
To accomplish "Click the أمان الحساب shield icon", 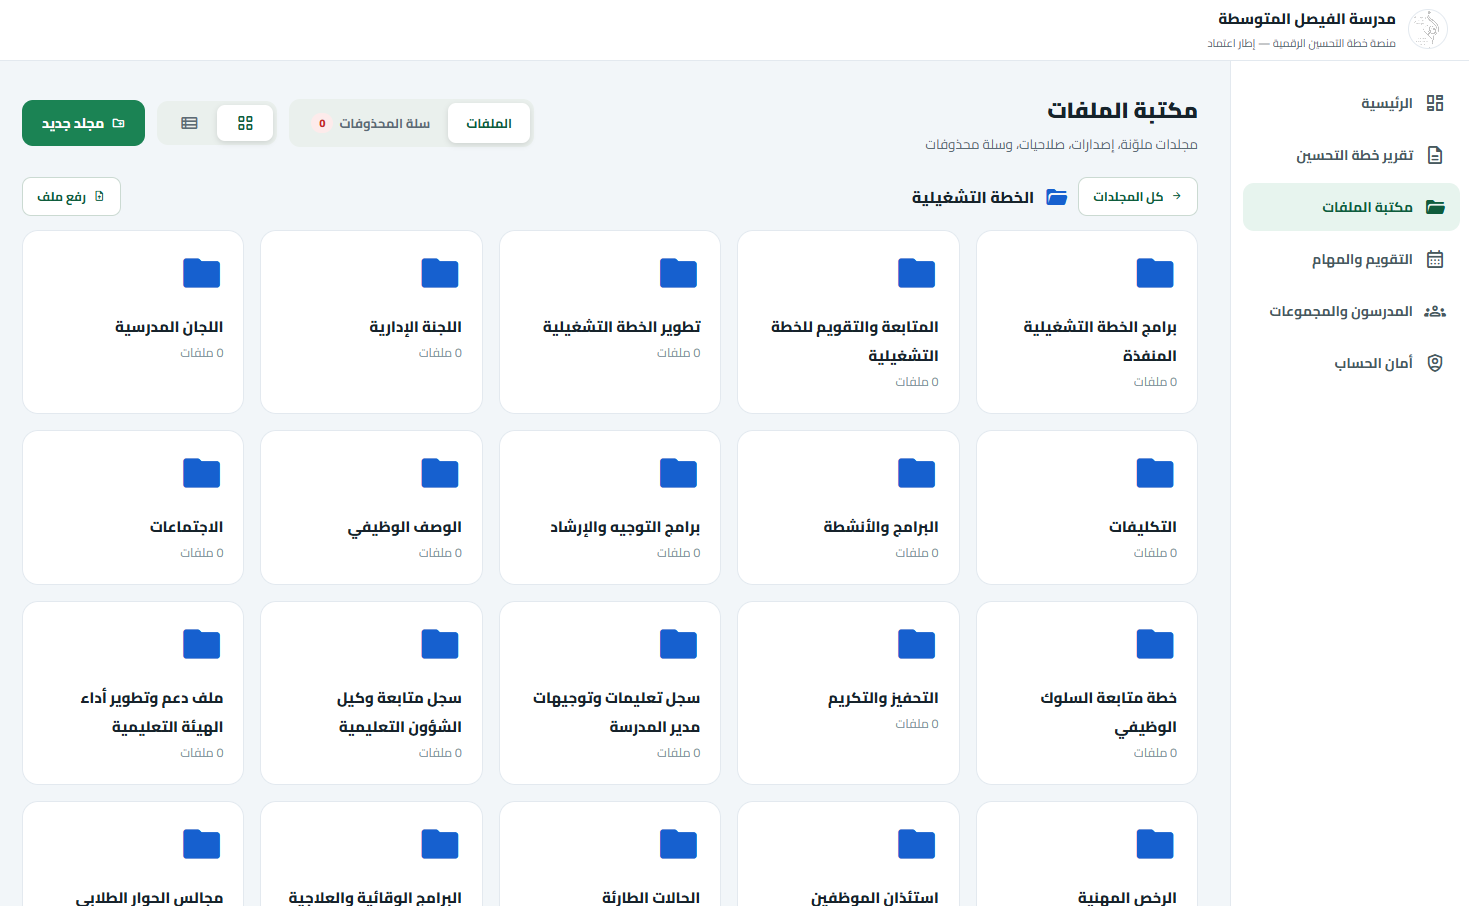I will pos(1435,363).
